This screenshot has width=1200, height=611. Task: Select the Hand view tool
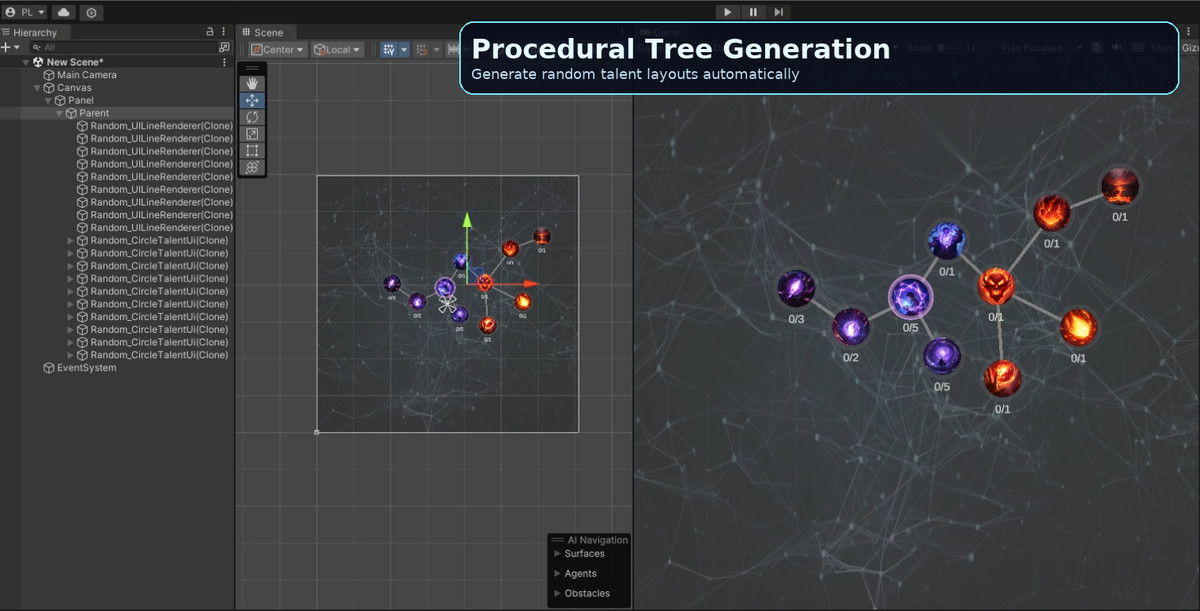pyautogui.click(x=252, y=83)
